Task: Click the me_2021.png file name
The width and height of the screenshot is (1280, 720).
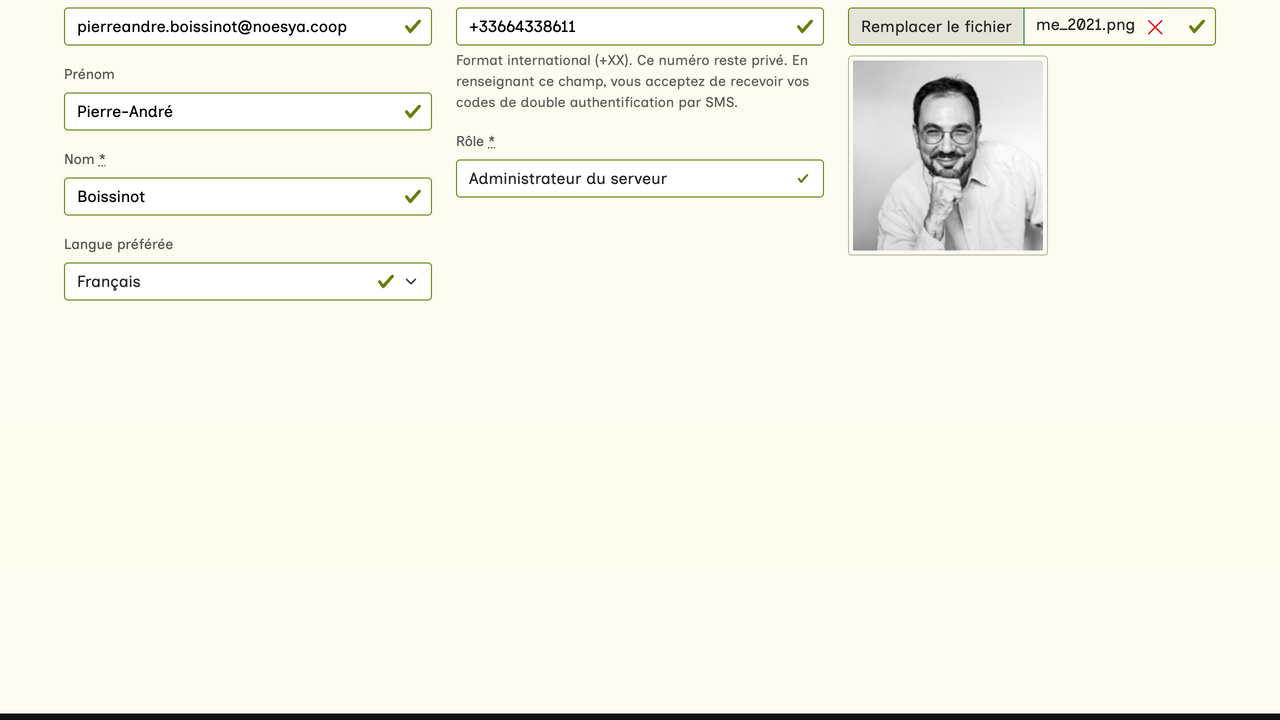Action: pos(1085,26)
